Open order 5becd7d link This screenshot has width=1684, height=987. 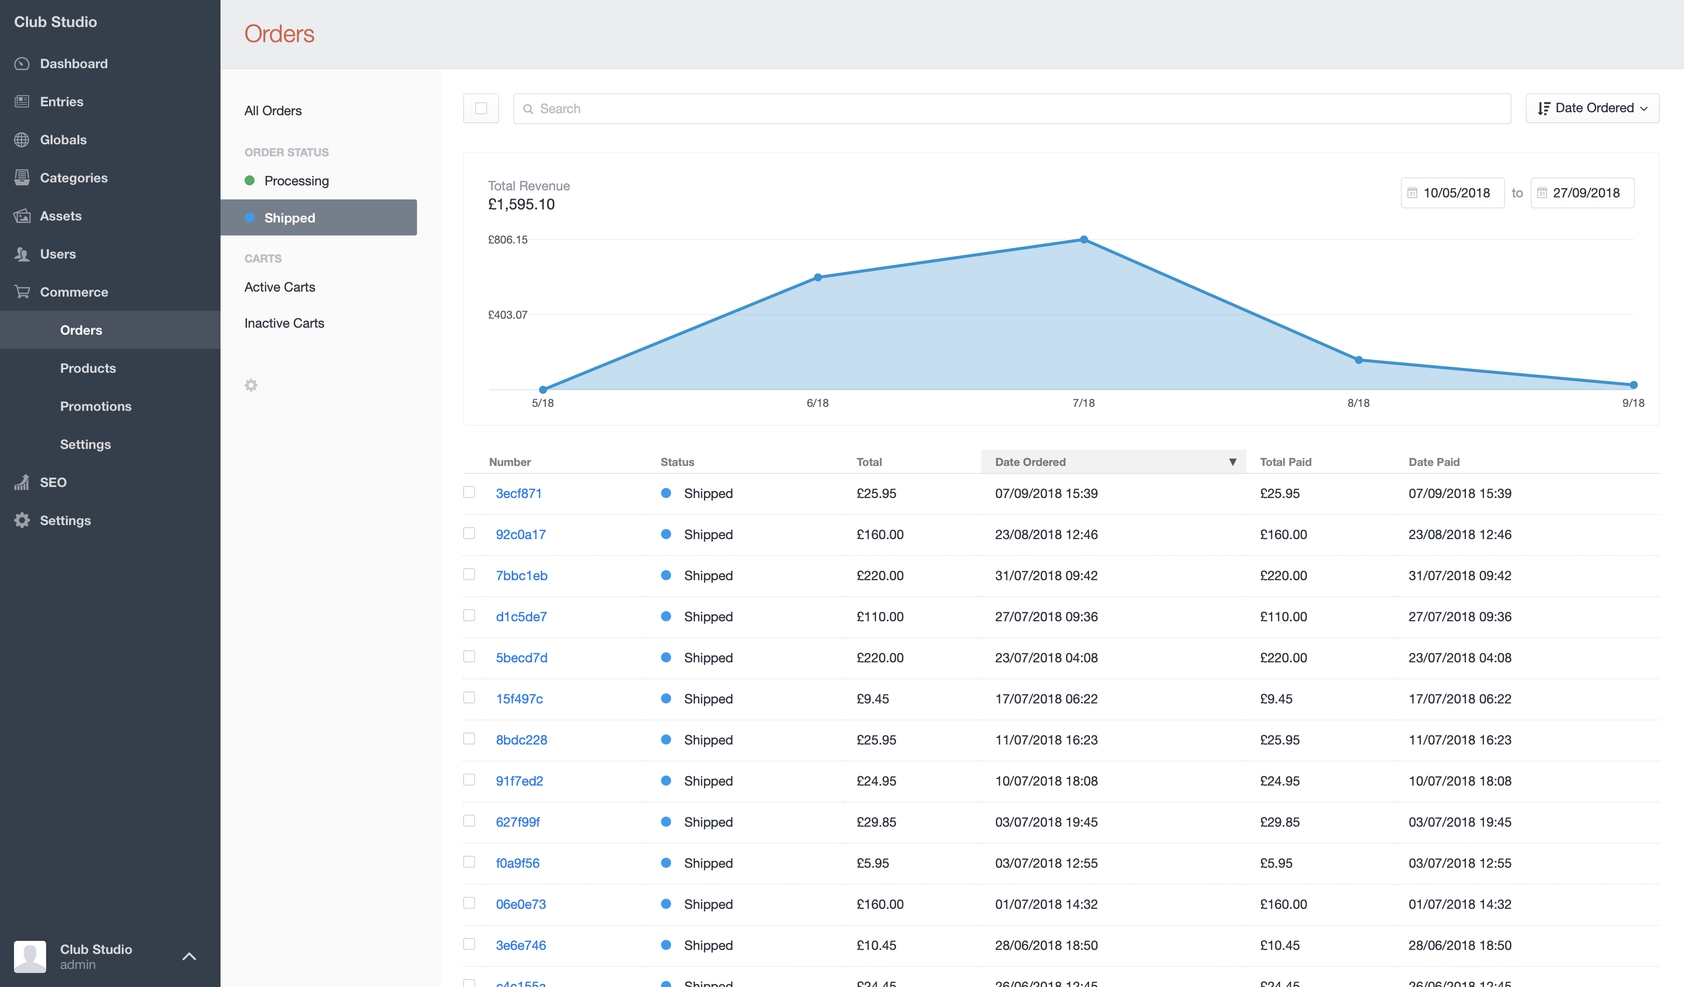pos(522,658)
